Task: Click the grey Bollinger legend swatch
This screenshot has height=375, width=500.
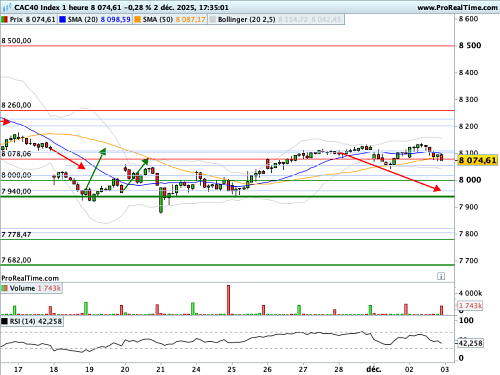Action: [x=212, y=20]
